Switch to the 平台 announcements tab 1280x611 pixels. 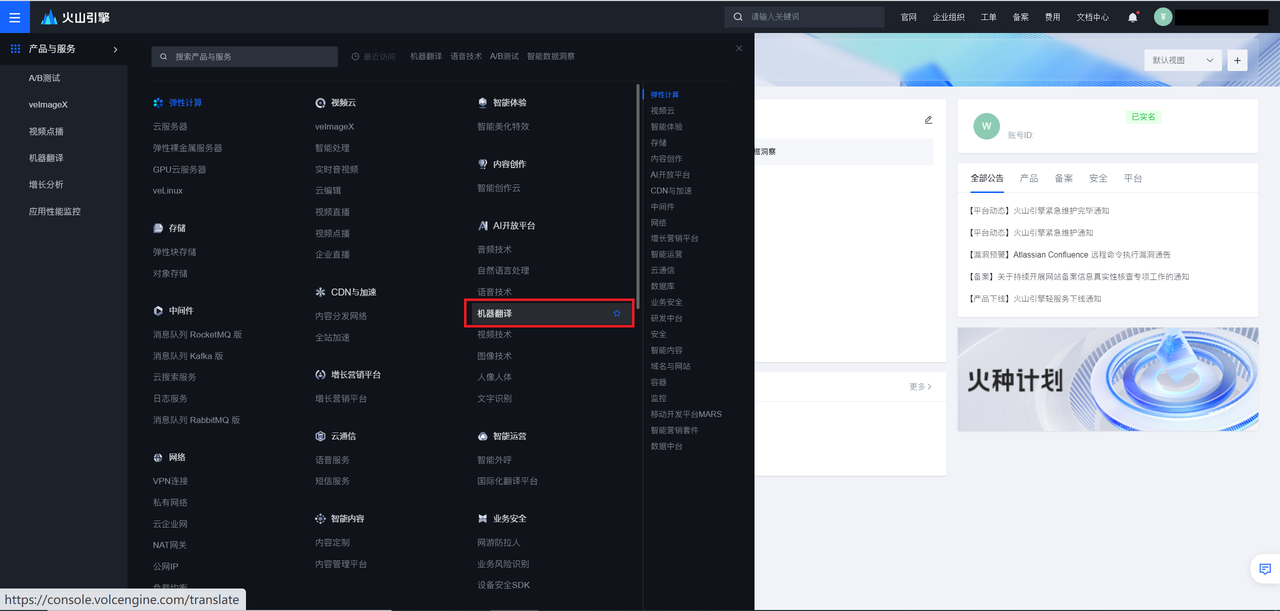coord(1133,178)
